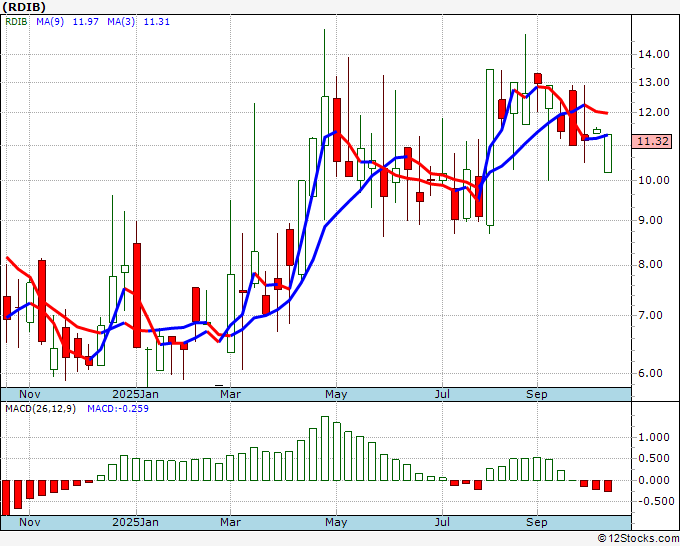The width and height of the screenshot is (680, 546).
Task: Select the Nov marker on MACD timeline
Action: [31, 522]
